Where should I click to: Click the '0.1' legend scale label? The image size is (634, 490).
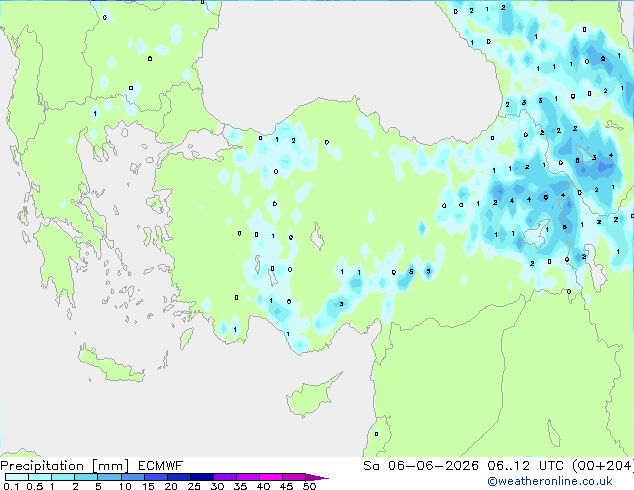point(11,486)
